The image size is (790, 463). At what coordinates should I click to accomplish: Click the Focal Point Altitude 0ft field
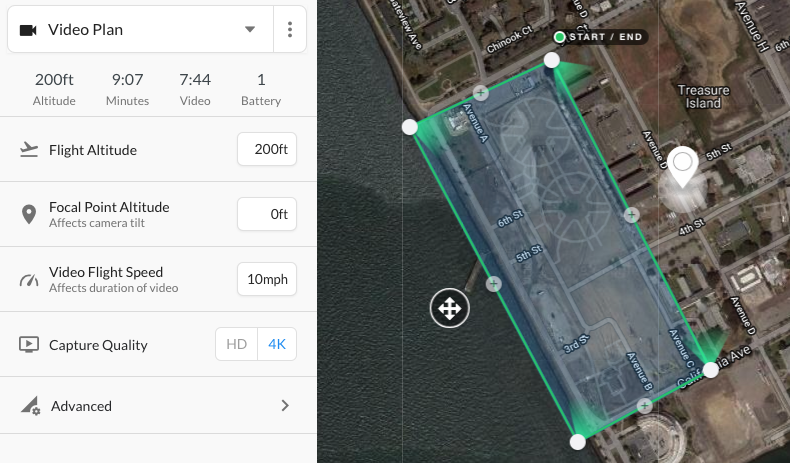click(267, 214)
